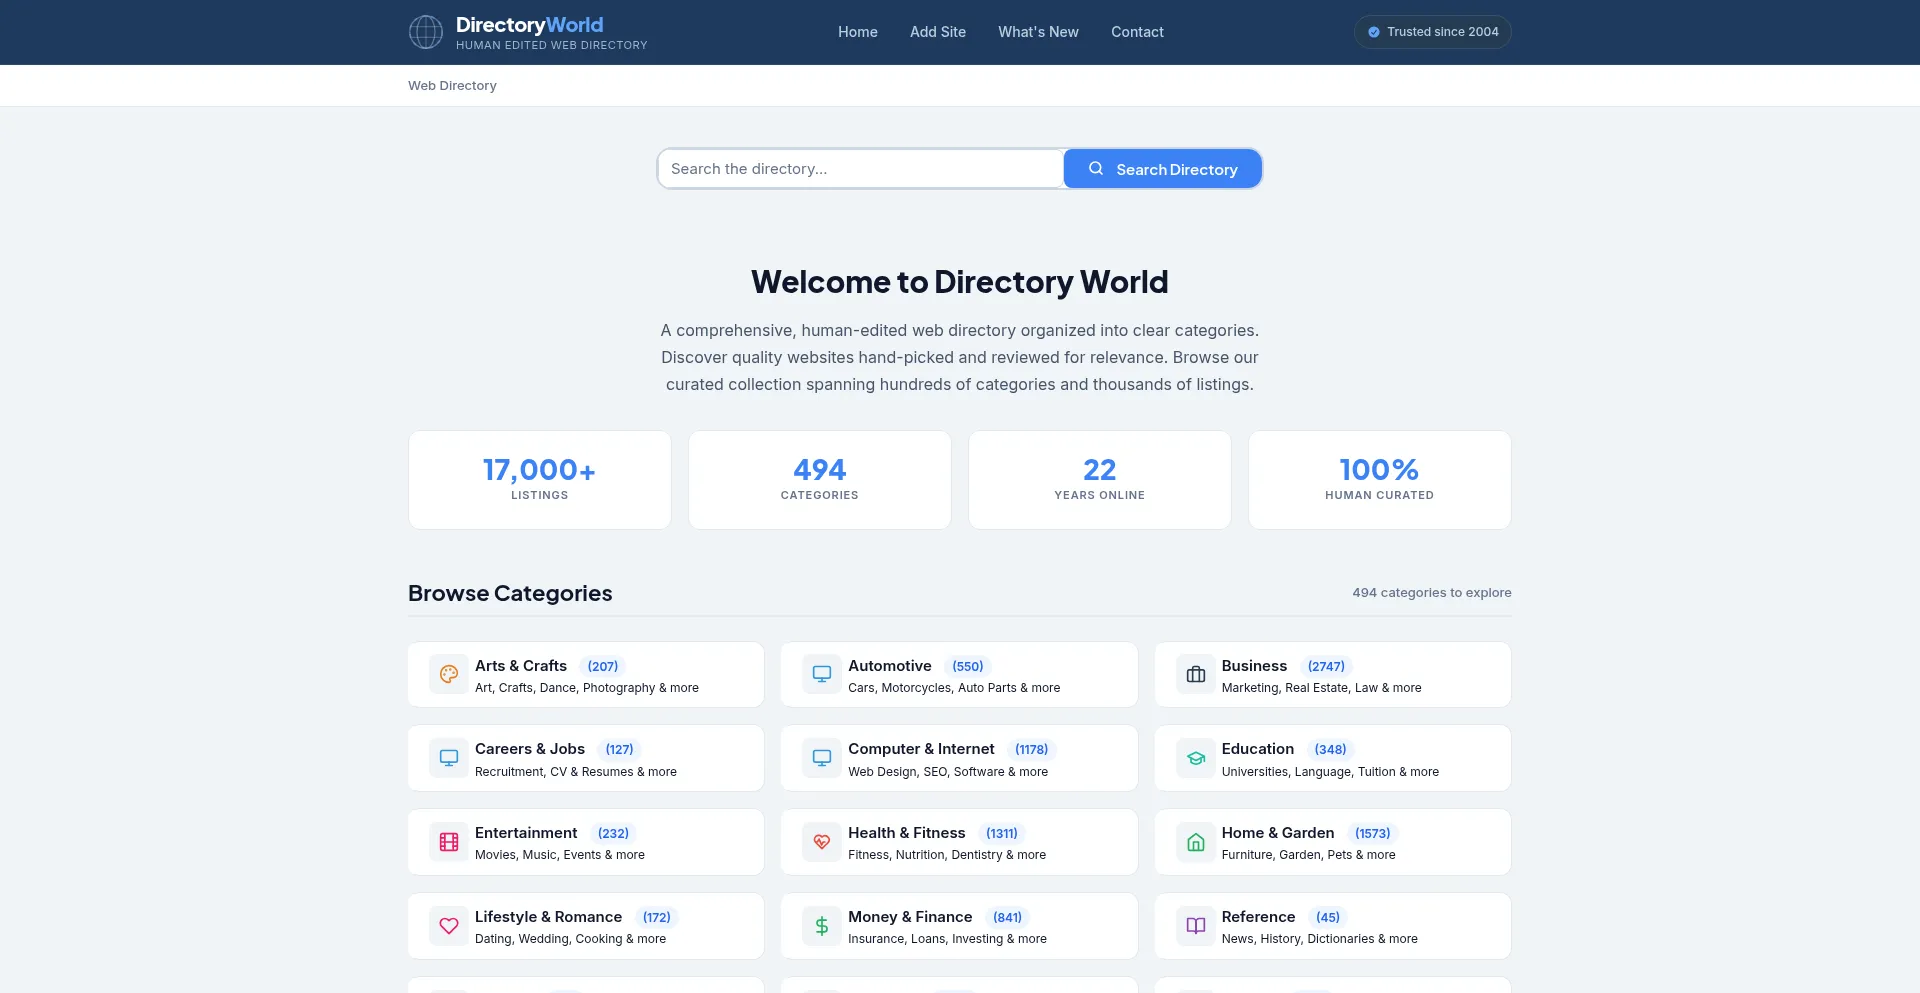Open the Add Site menu item
1920x993 pixels.
click(x=938, y=32)
